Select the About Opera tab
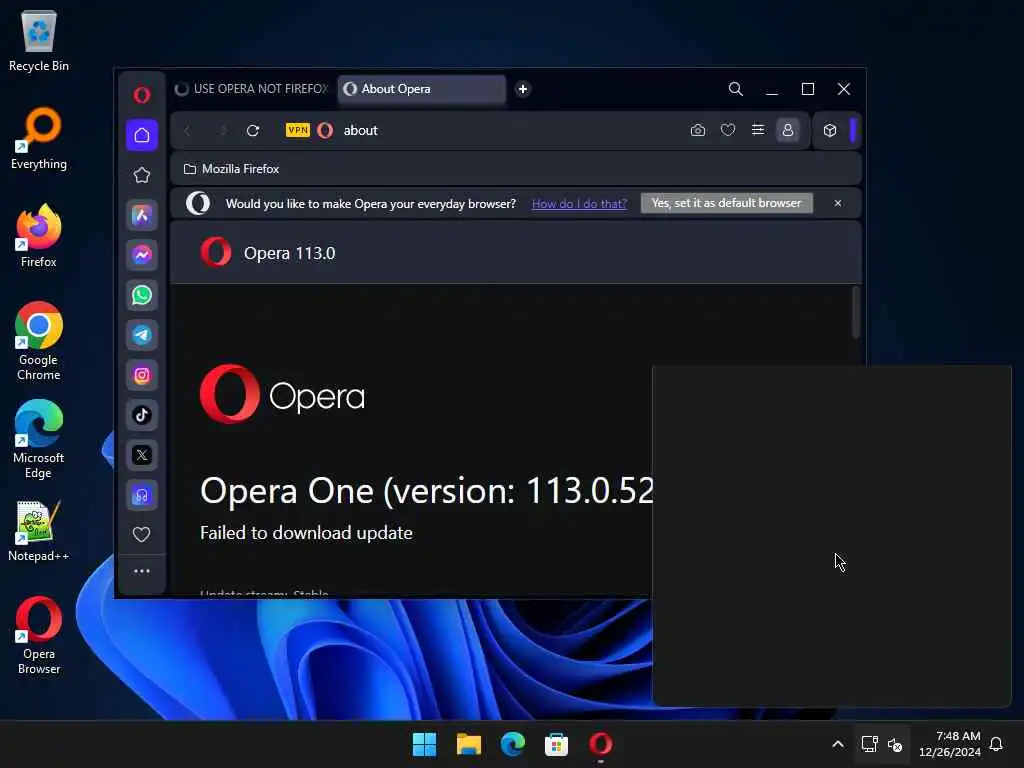 (x=422, y=89)
